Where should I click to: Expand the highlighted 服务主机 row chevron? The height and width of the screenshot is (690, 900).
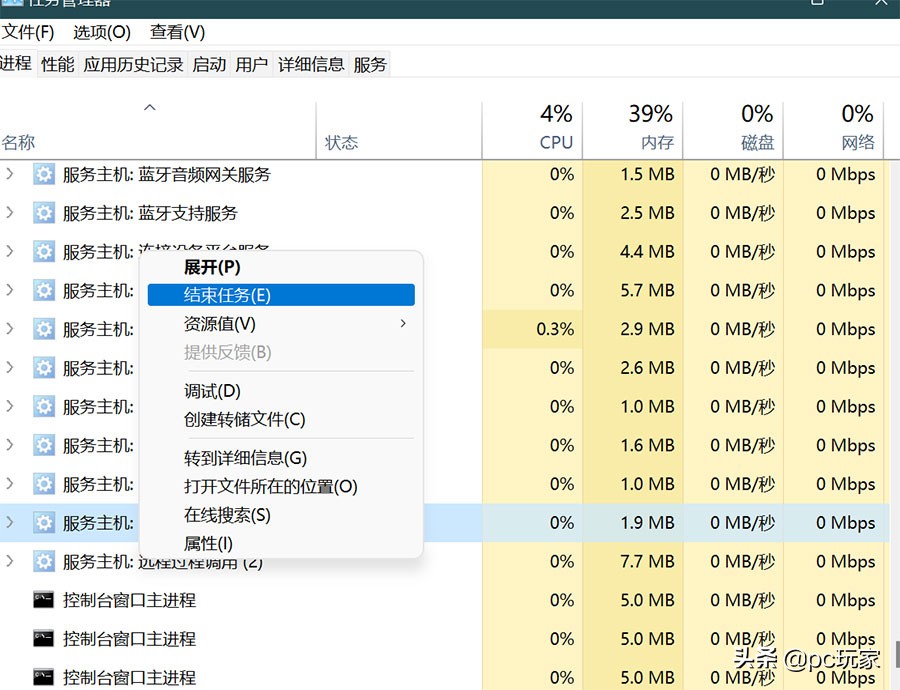(x=11, y=522)
